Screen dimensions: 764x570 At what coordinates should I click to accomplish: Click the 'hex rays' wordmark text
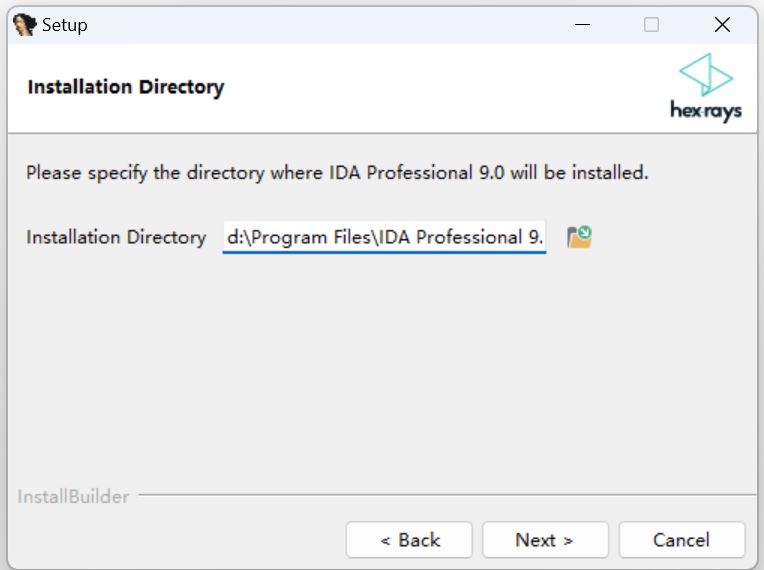706,111
